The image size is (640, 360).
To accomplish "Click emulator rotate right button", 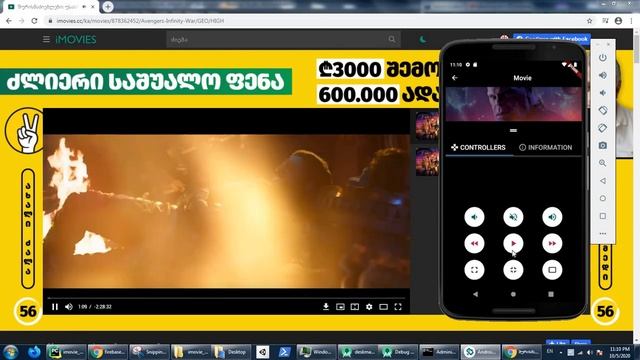I will (x=602, y=128).
